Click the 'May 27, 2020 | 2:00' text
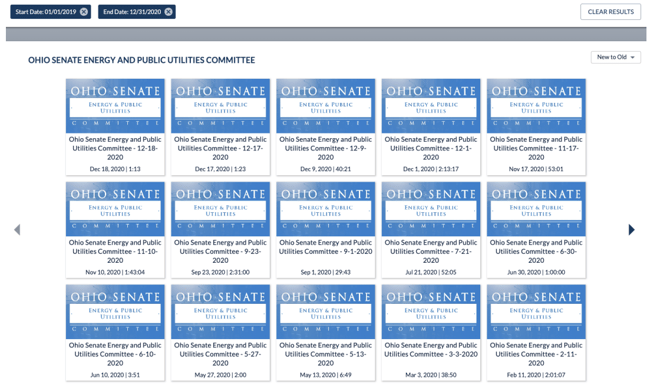650x385 pixels. 221,375
